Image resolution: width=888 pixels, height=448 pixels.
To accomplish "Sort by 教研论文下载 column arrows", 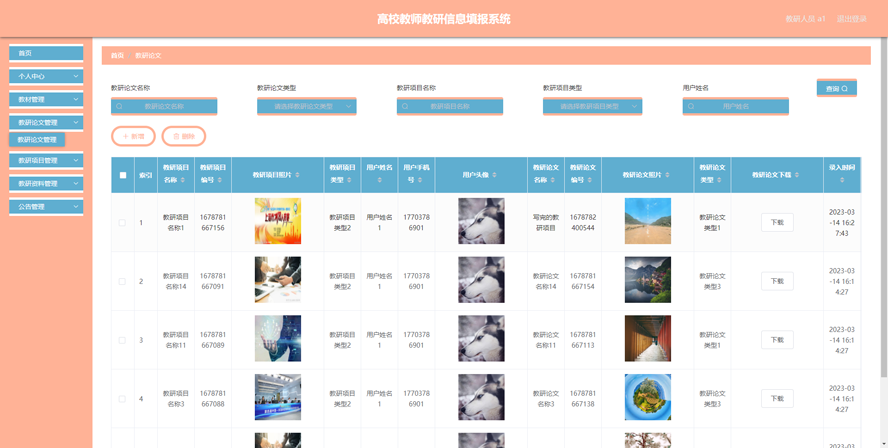I will pos(797,175).
